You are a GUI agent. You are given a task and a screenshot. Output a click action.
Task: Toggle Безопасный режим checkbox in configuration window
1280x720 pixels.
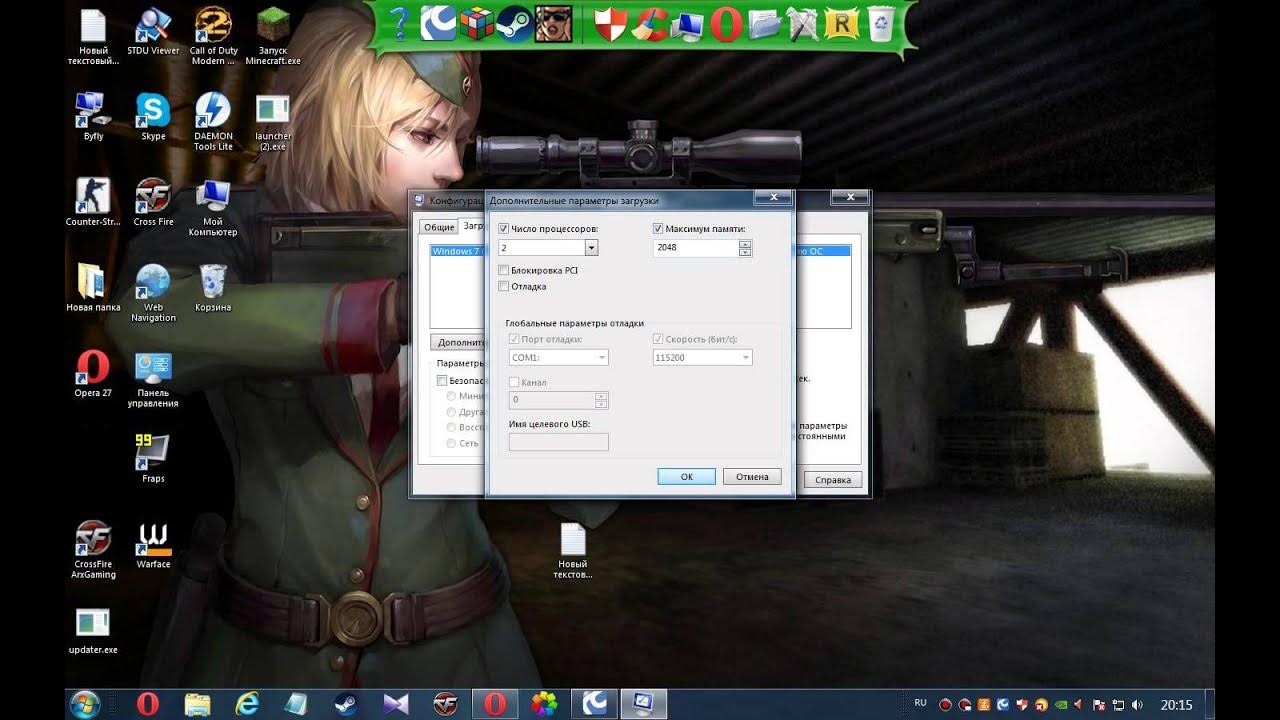pyautogui.click(x=442, y=381)
